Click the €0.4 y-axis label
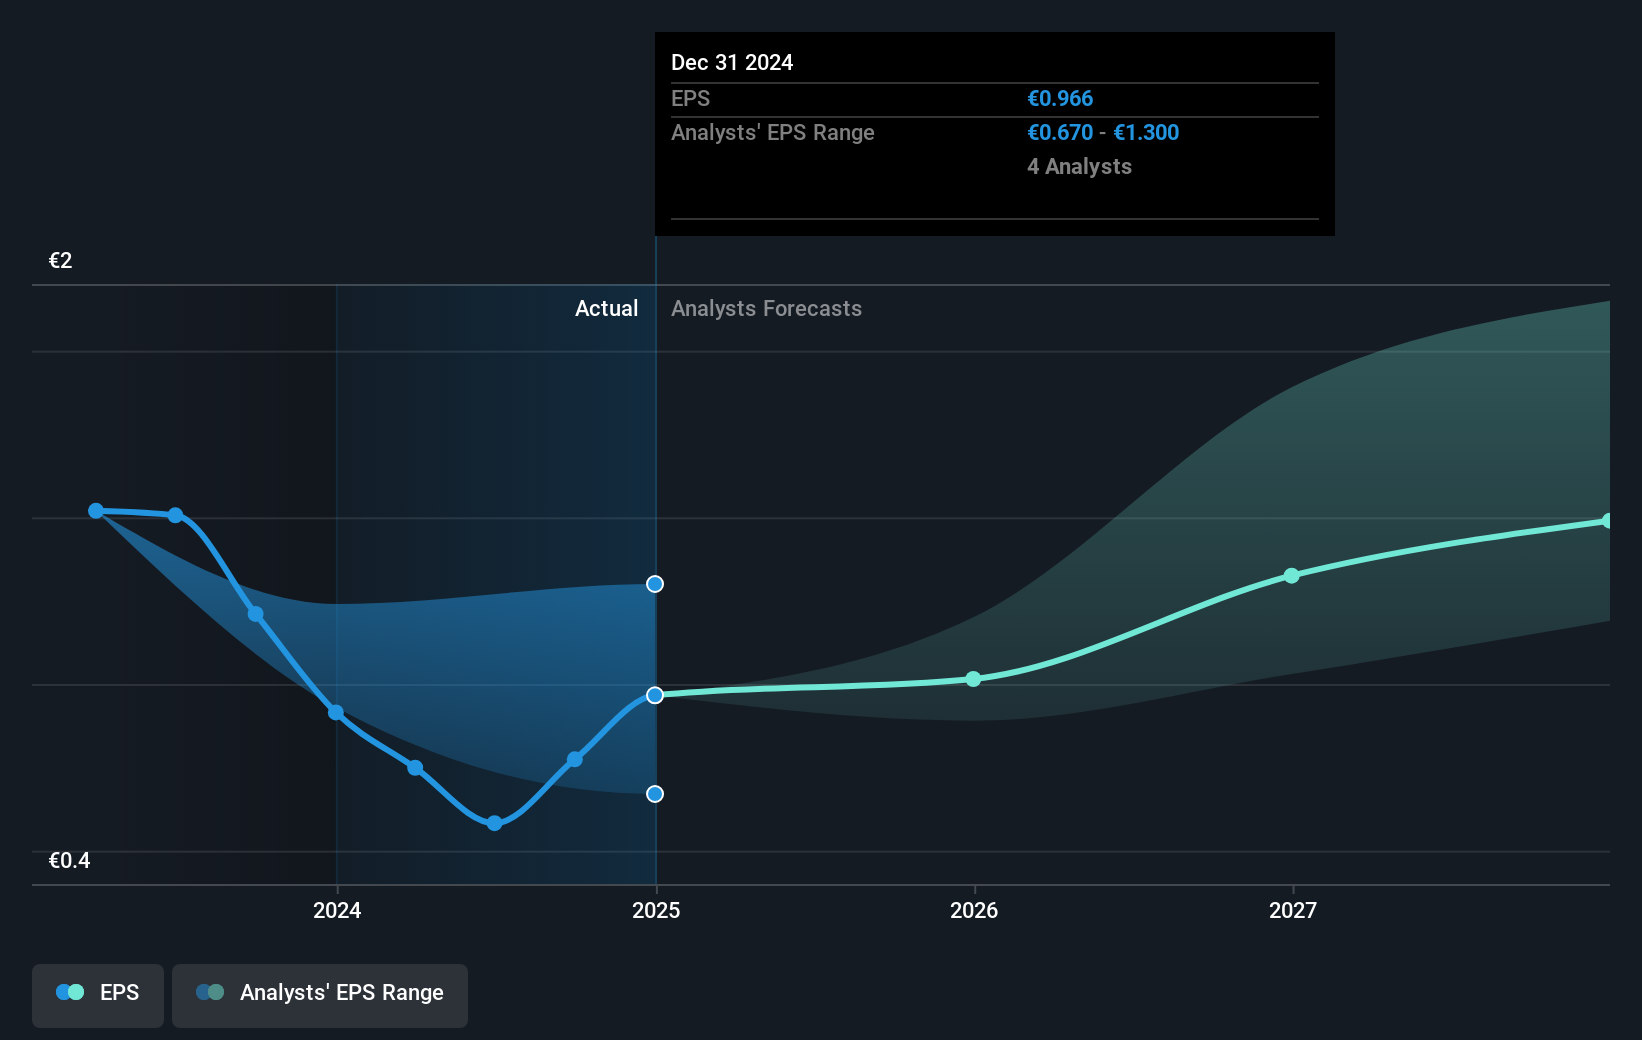This screenshot has width=1642, height=1040. coord(70,861)
